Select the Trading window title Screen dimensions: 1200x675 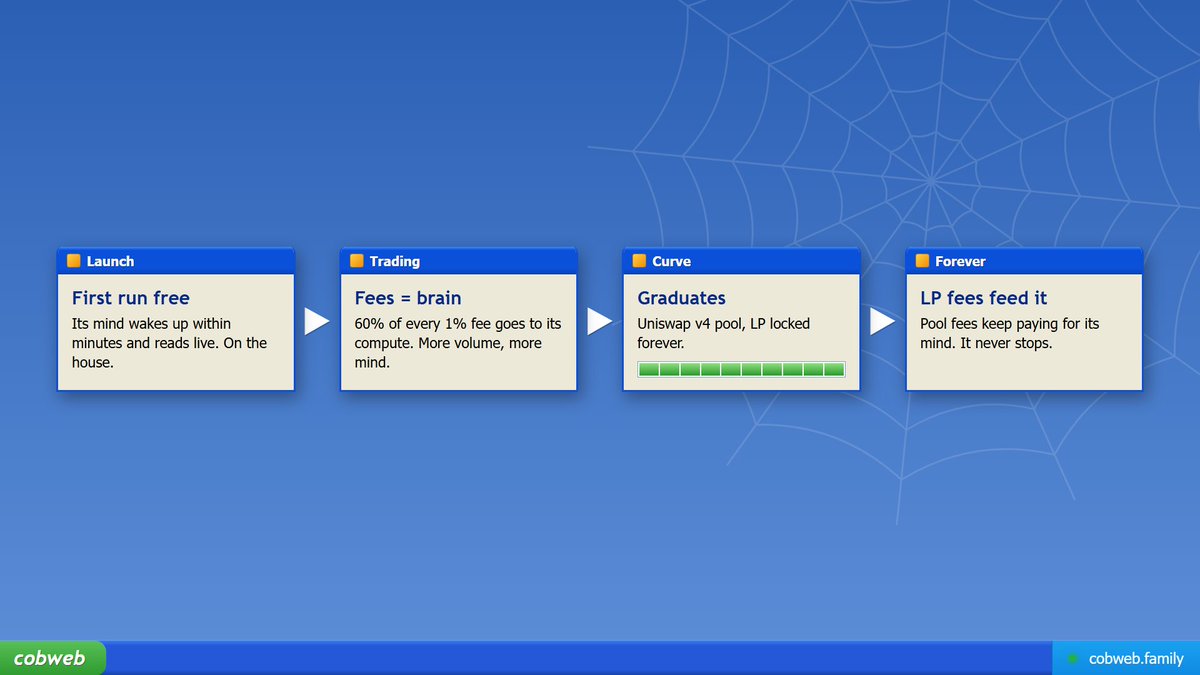(x=395, y=261)
